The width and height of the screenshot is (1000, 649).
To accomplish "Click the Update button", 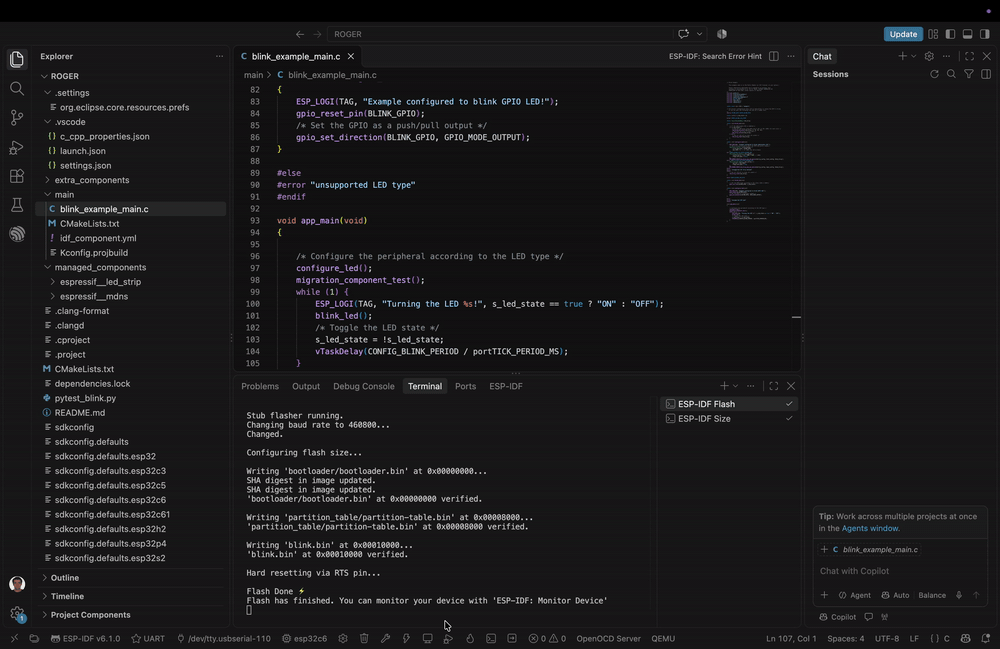I will point(903,34).
